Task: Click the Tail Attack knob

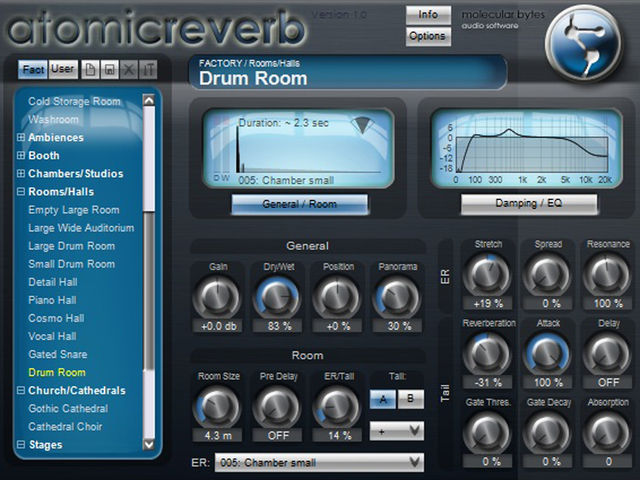Action: (x=547, y=354)
